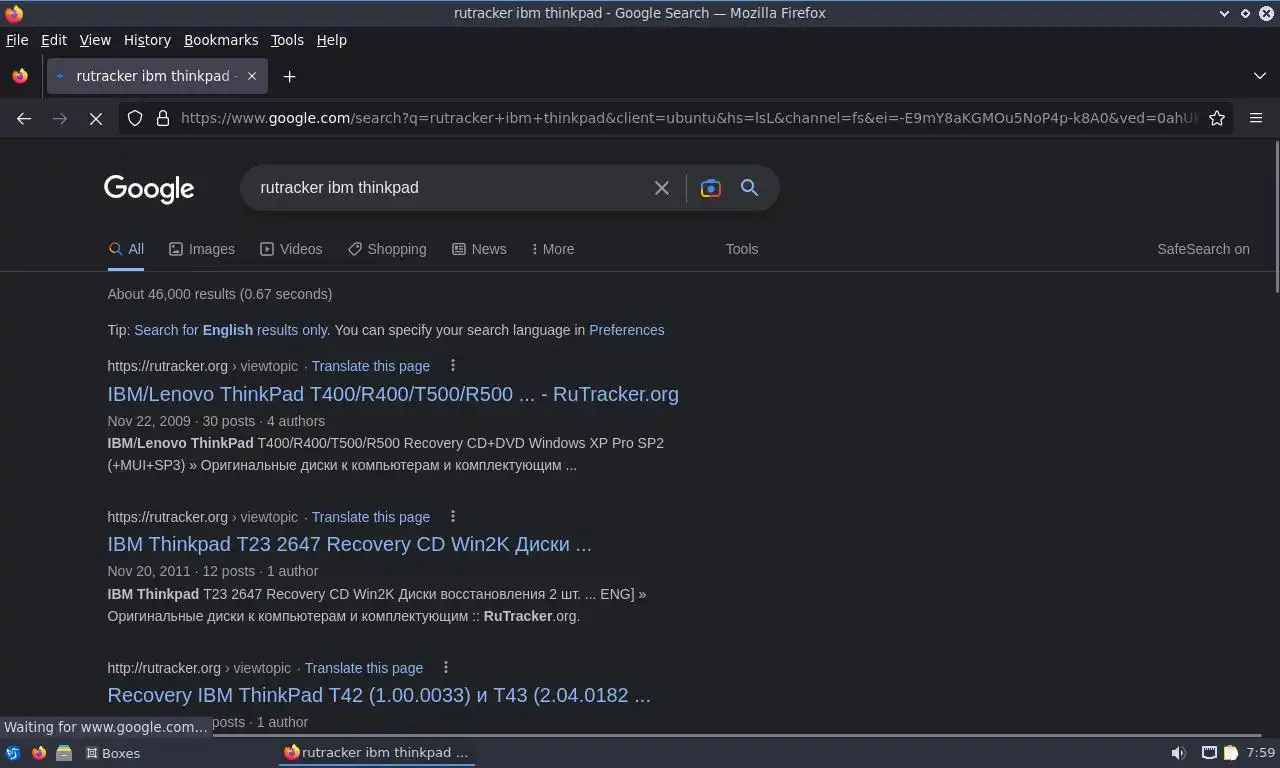Select the rutracker ibm thinkpad taskbar window
This screenshot has height=768, width=1280.
pos(376,753)
